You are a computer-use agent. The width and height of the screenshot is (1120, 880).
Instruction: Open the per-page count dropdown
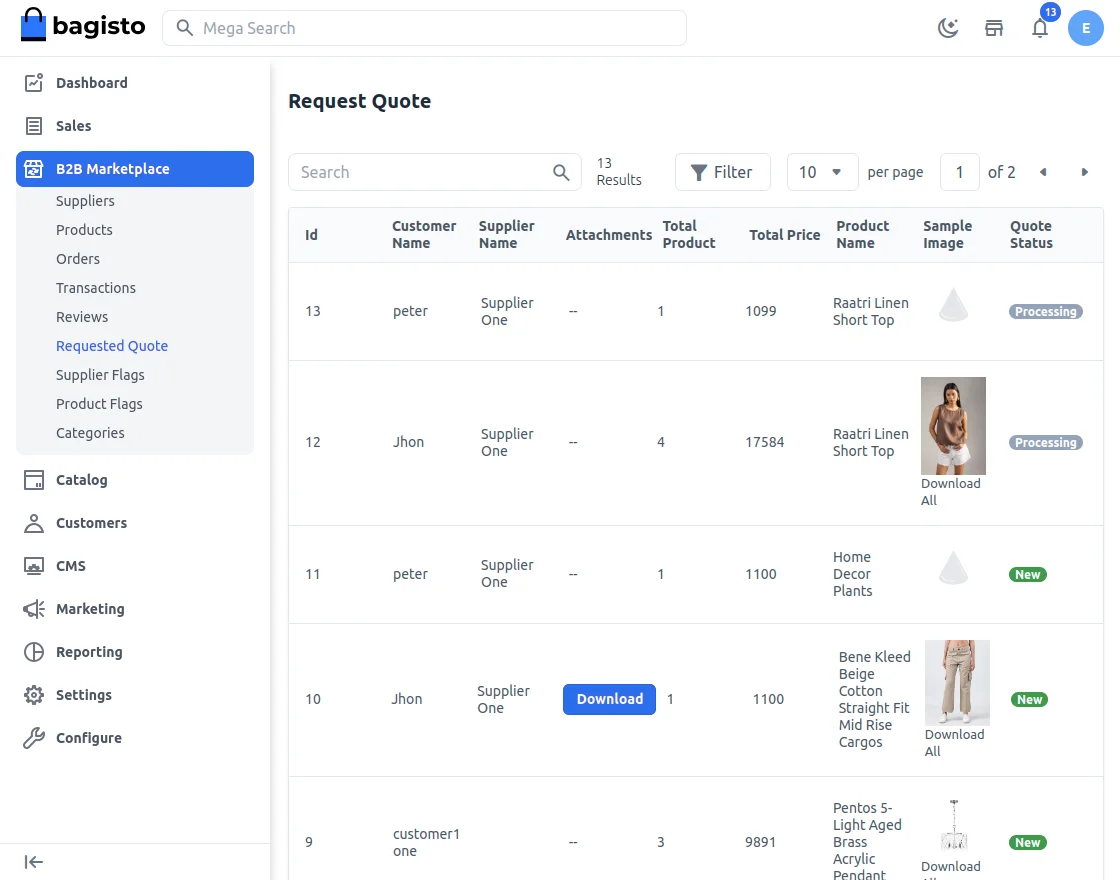coord(822,172)
